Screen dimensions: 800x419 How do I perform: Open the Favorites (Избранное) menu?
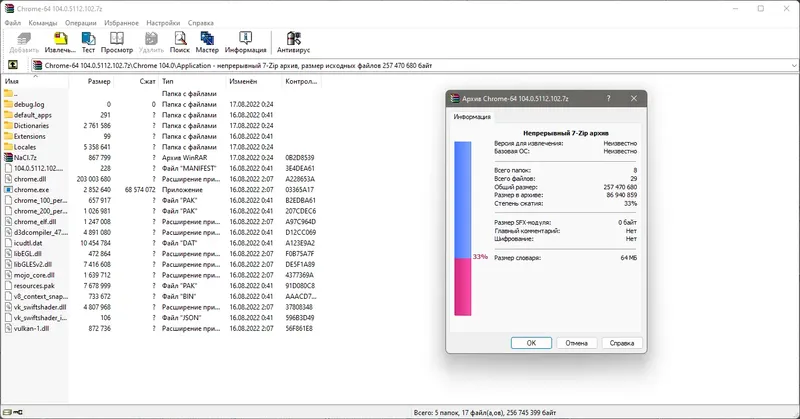pyautogui.click(x=121, y=23)
